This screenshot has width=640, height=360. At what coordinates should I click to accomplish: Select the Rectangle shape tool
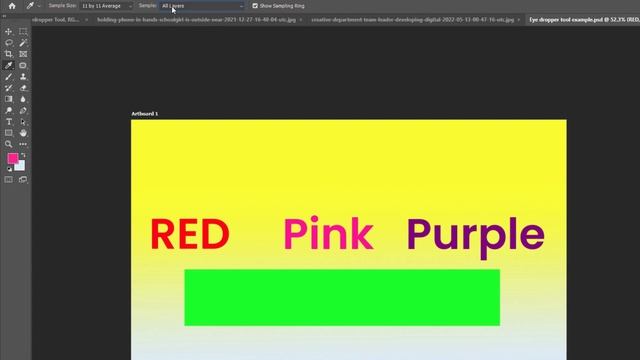pyautogui.click(x=9, y=133)
